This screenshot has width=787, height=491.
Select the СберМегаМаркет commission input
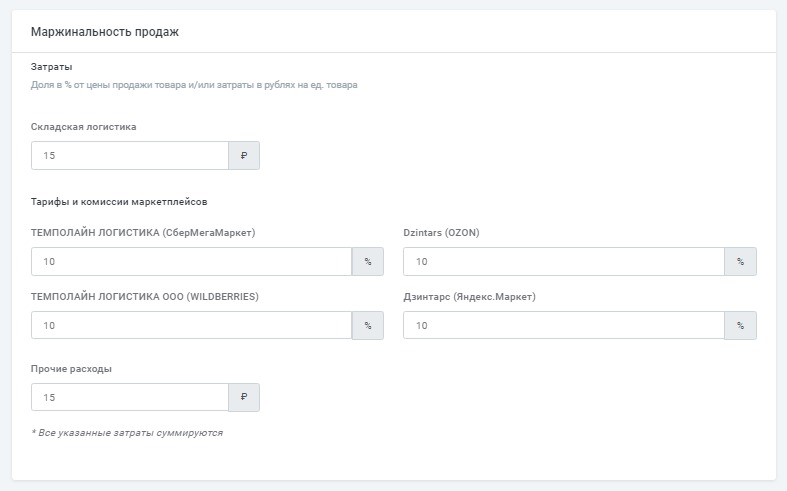tap(191, 262)
